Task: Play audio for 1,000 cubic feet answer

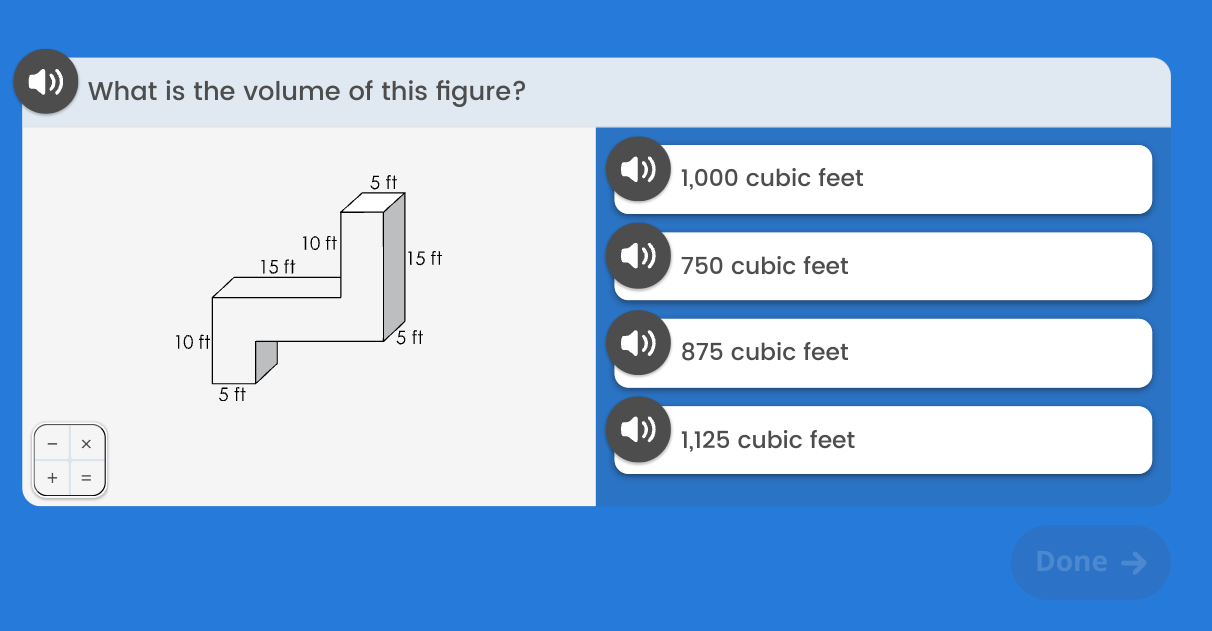Action: [x=638, y=169]
